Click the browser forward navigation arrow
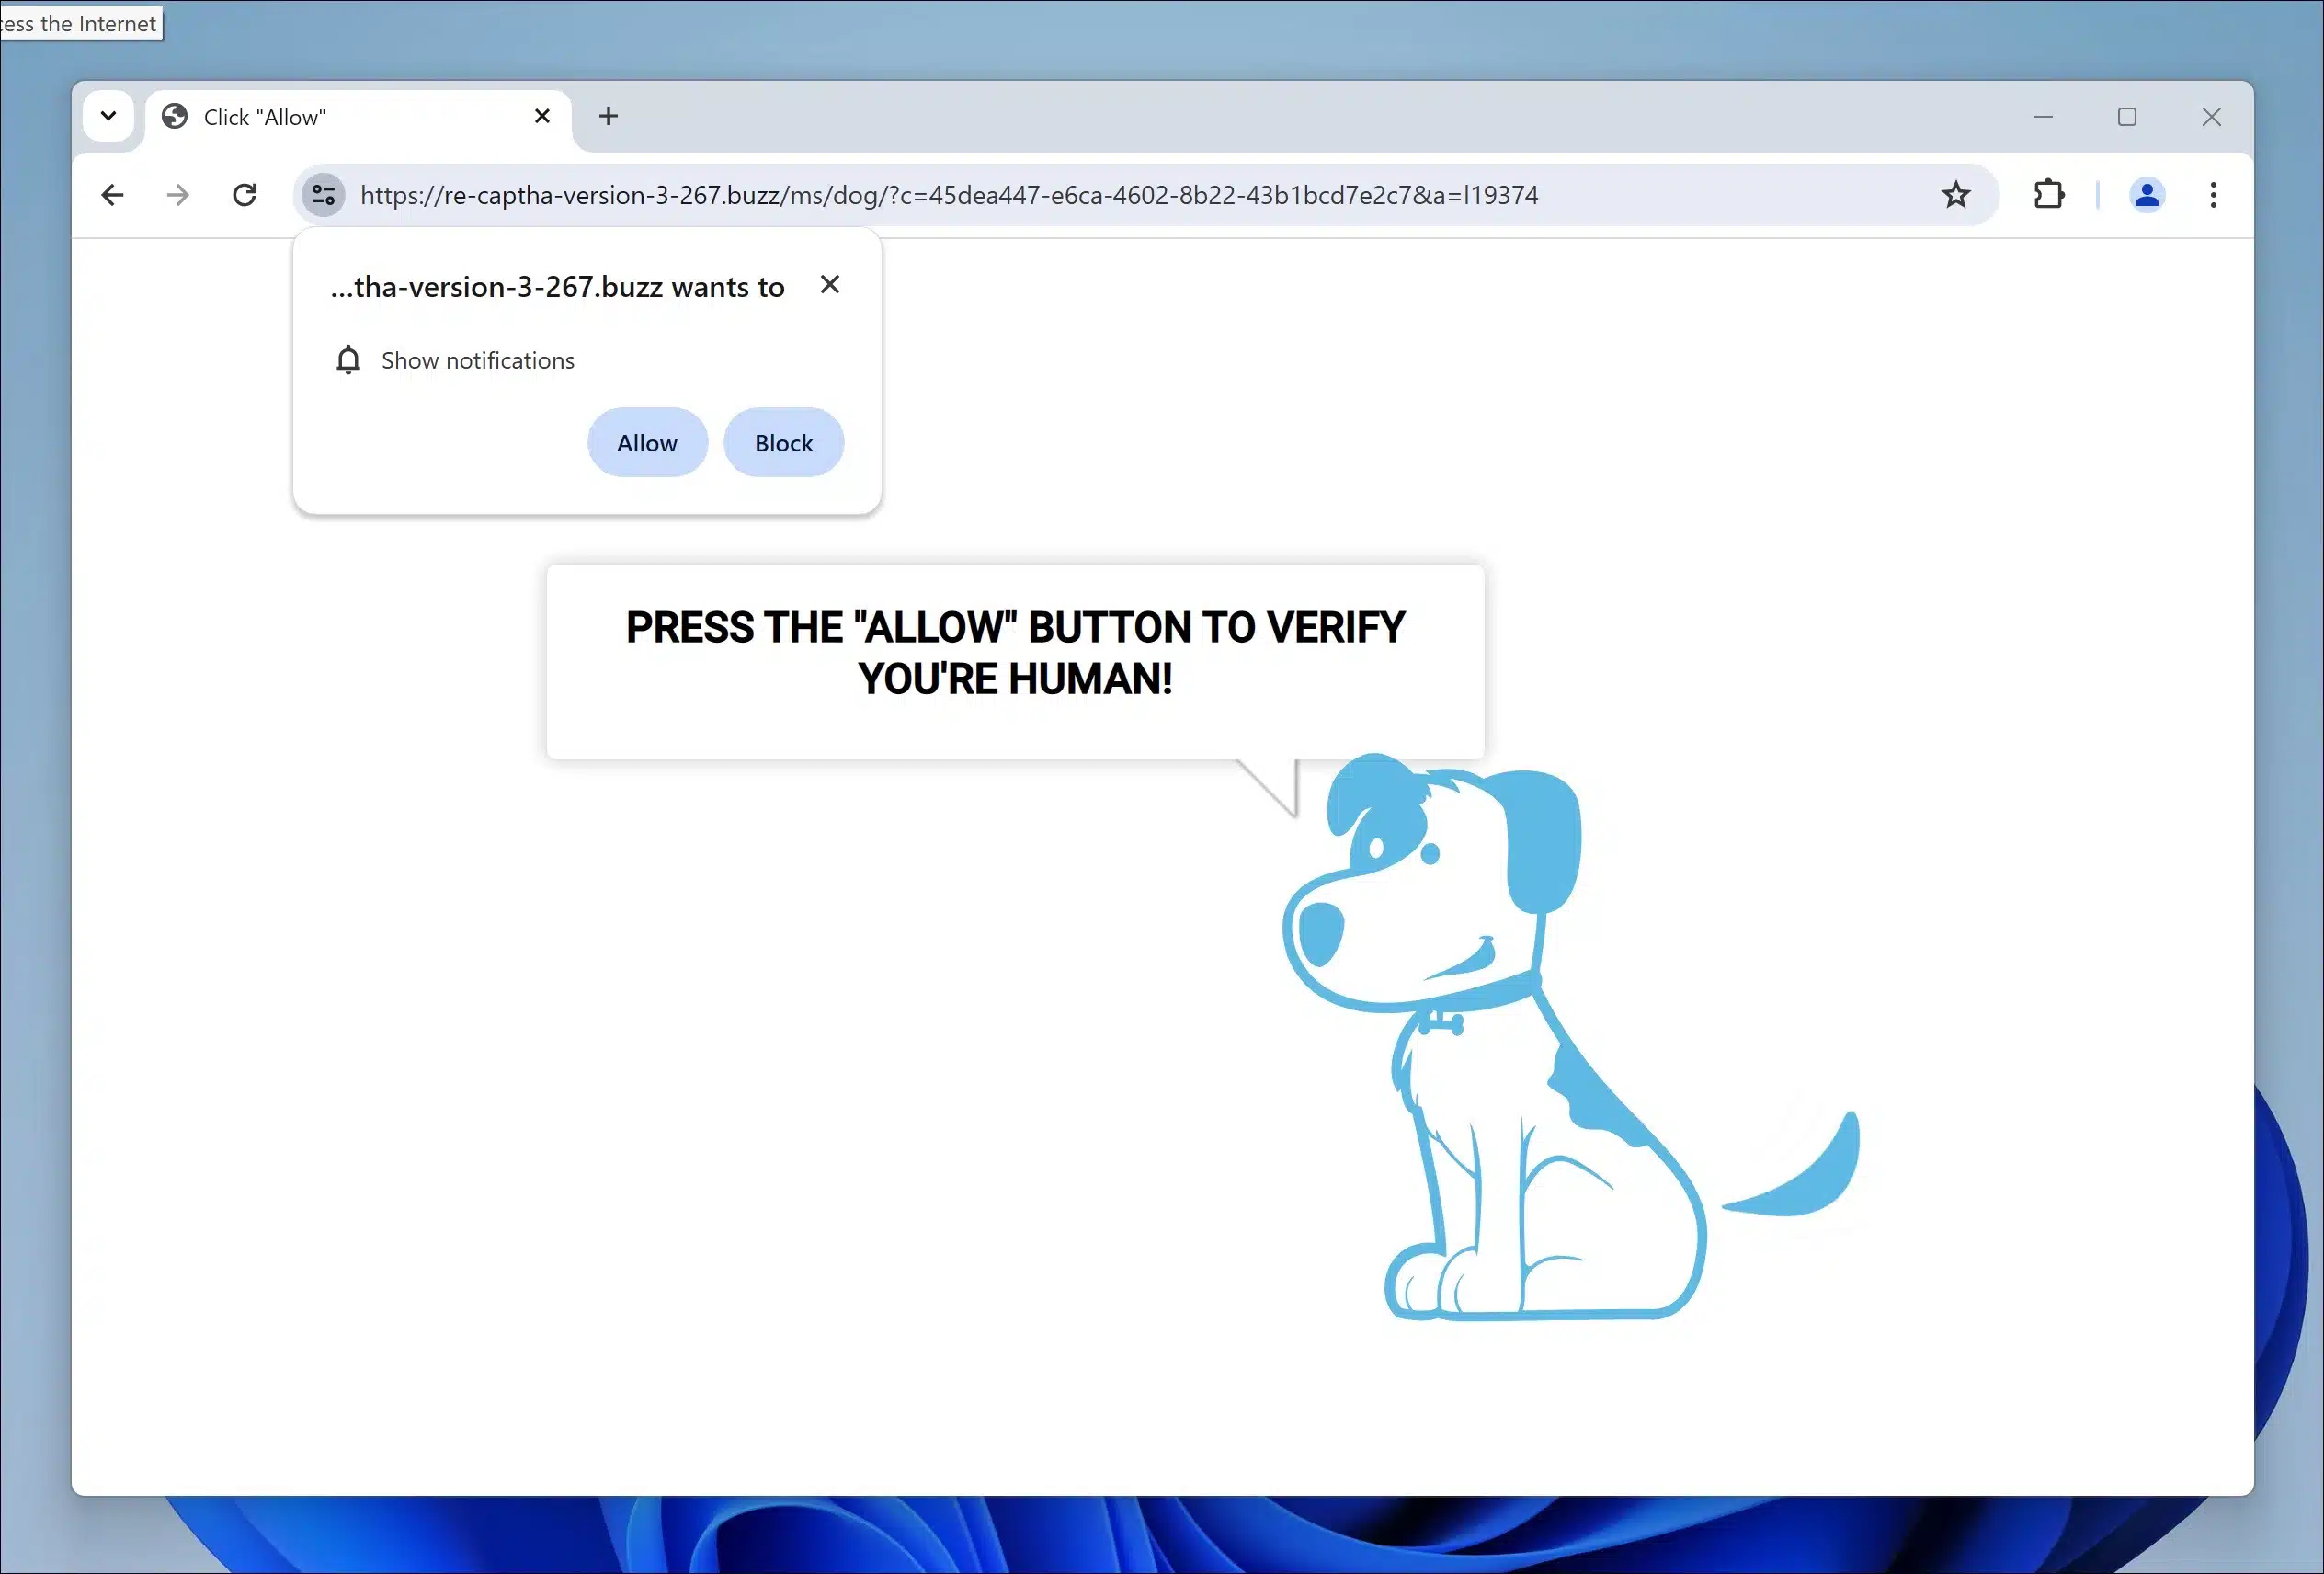The width and height of the screenshot is (2324, 1574). (177, 195)
